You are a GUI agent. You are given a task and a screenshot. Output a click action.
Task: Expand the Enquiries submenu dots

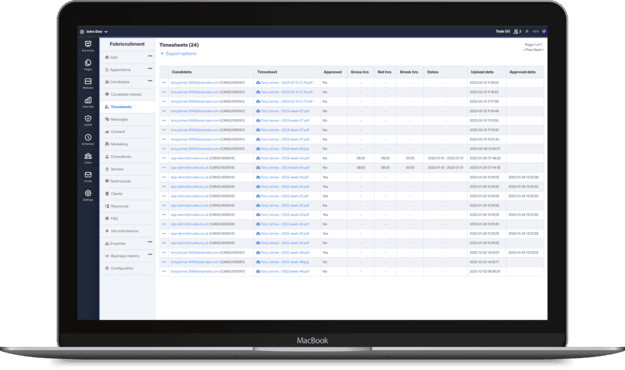pos(150,242)
